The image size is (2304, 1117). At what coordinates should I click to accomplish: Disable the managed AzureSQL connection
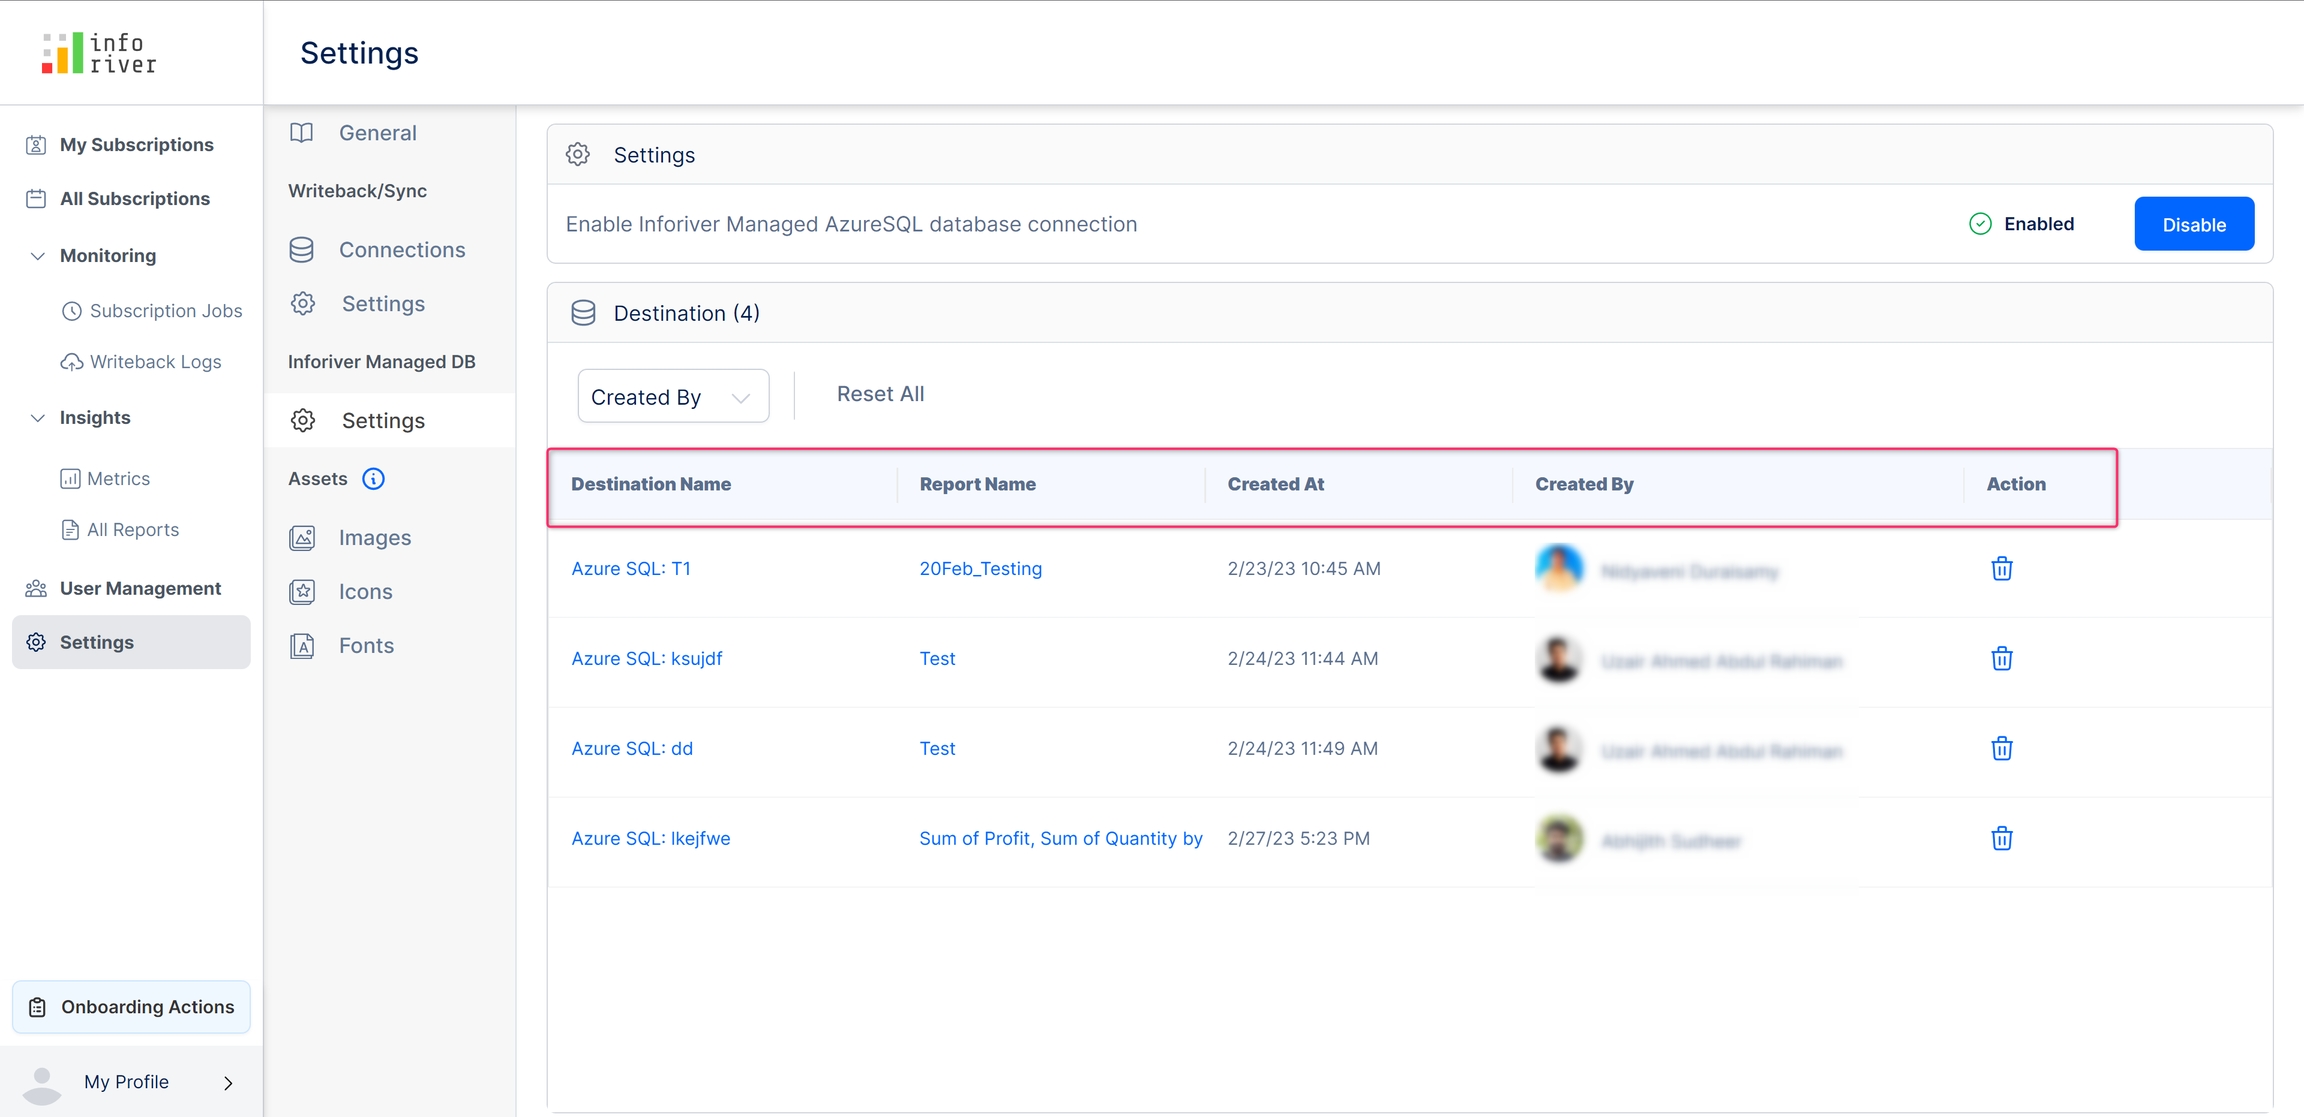[2193, 224]
